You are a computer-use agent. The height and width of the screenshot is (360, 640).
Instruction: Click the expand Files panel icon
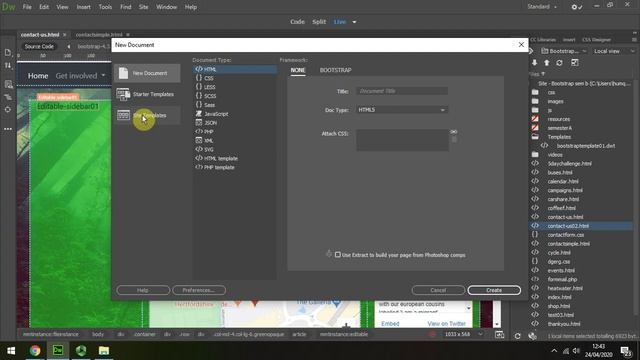pos(575,63)
